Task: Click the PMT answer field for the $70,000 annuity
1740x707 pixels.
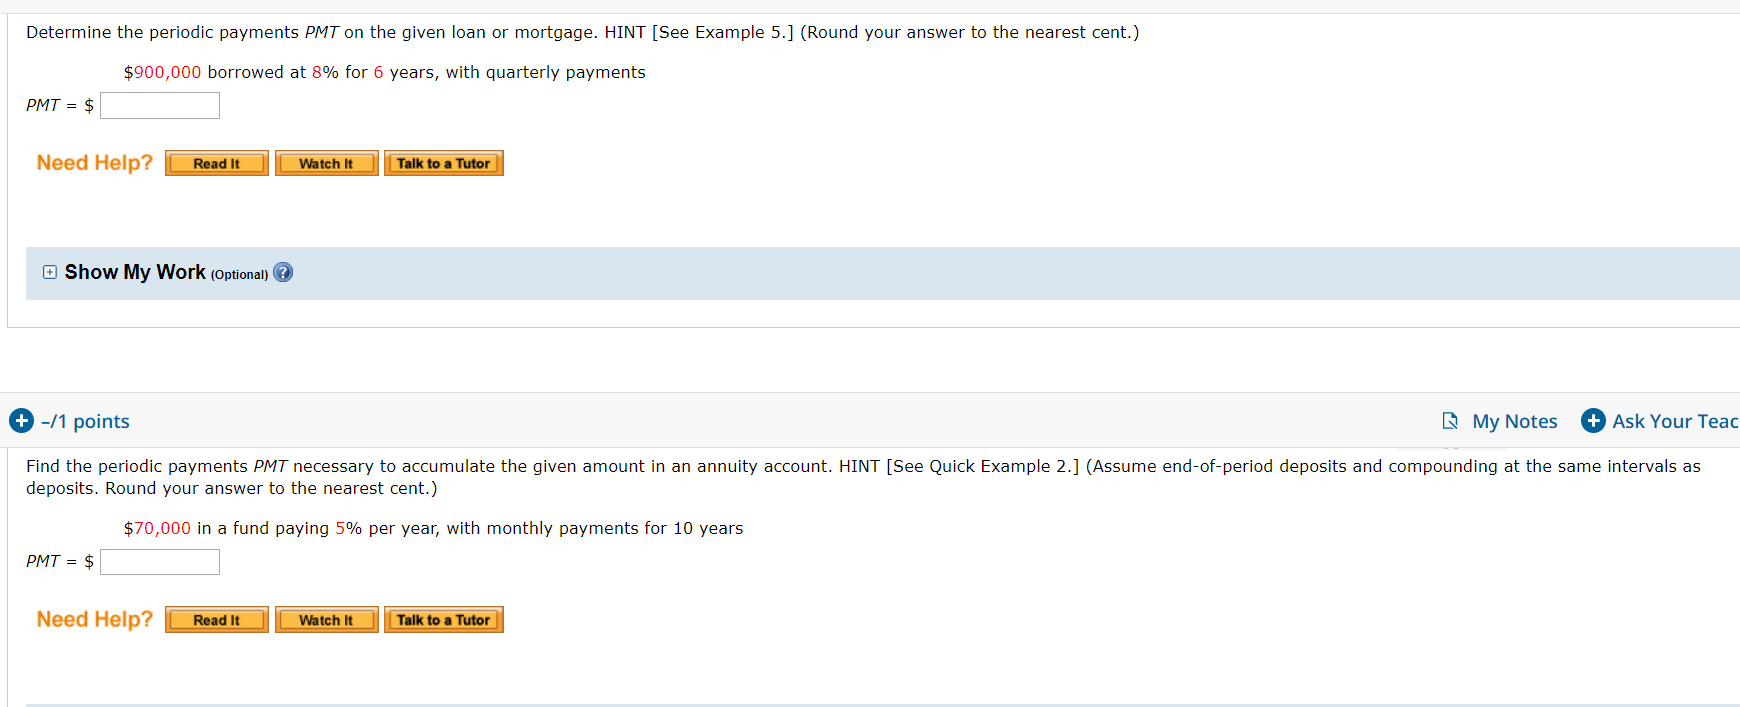Action: click(x=160, y=562)
